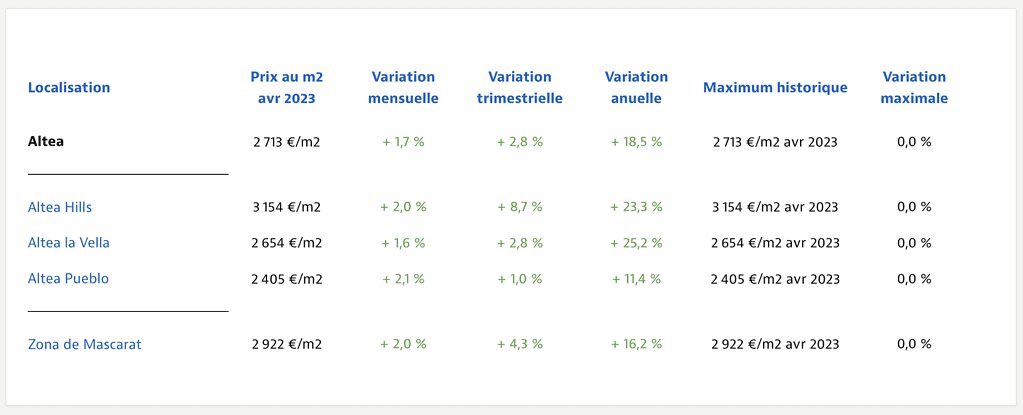Viewport: 1023px width, 415px height.
Task: Click Altea's 2 713 €/m2 price cell
Action: click(286, 142)
